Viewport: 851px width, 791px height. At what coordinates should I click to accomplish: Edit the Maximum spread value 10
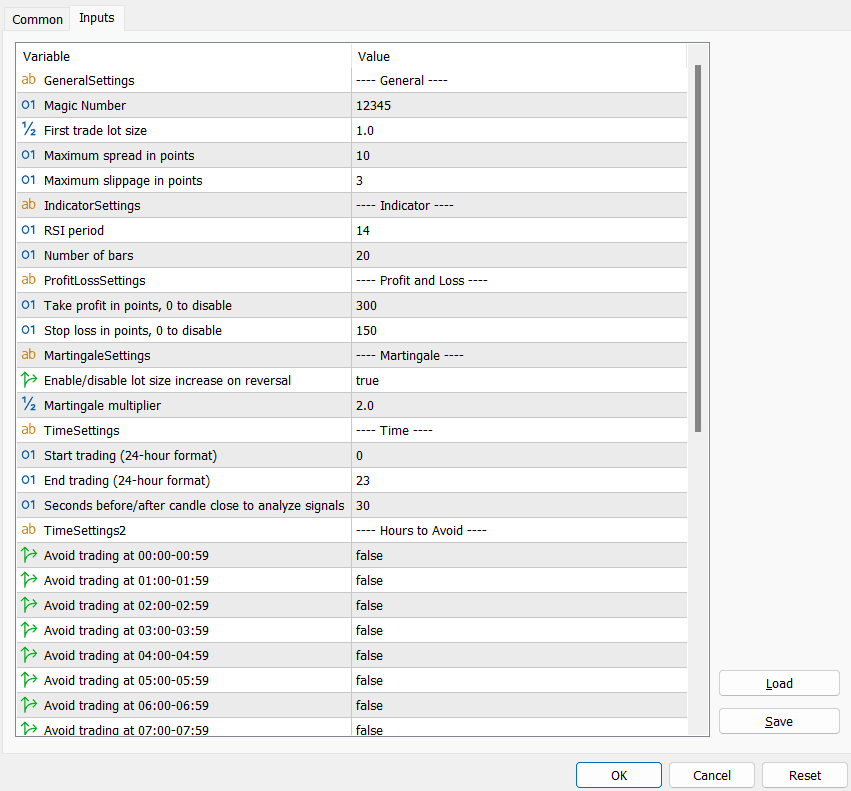pyautogui.click(x=519, y=155)
